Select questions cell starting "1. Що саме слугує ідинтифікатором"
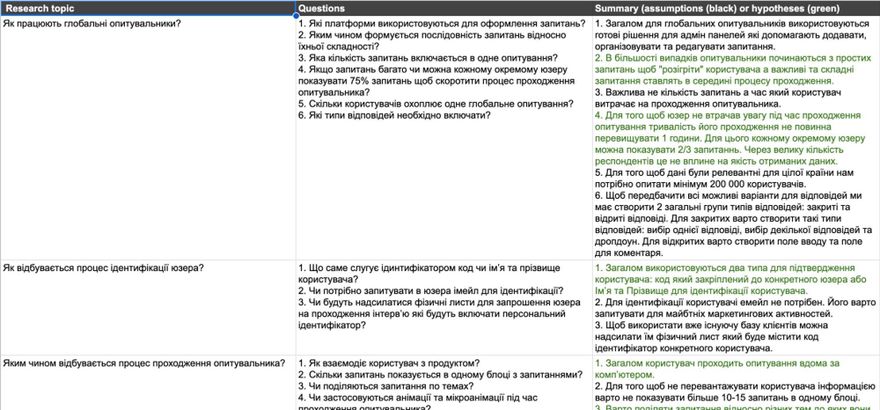Viewport: 880px width, 410px height. tap(444, 307)
